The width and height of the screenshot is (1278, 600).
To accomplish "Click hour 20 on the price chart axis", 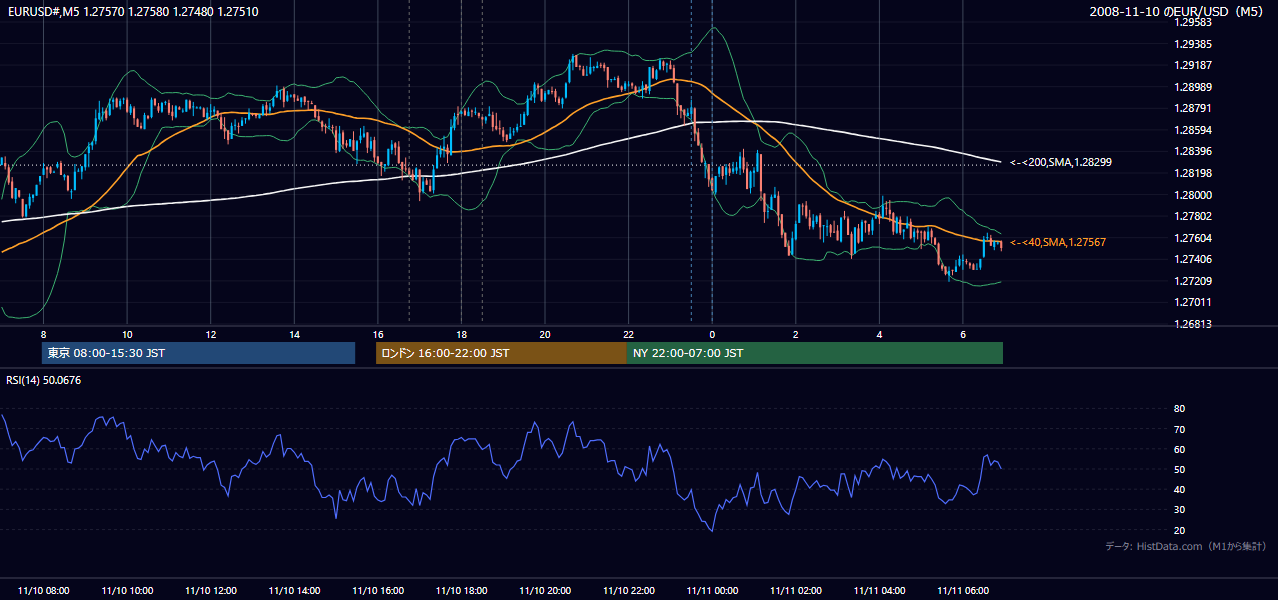I will pos(545,334).
